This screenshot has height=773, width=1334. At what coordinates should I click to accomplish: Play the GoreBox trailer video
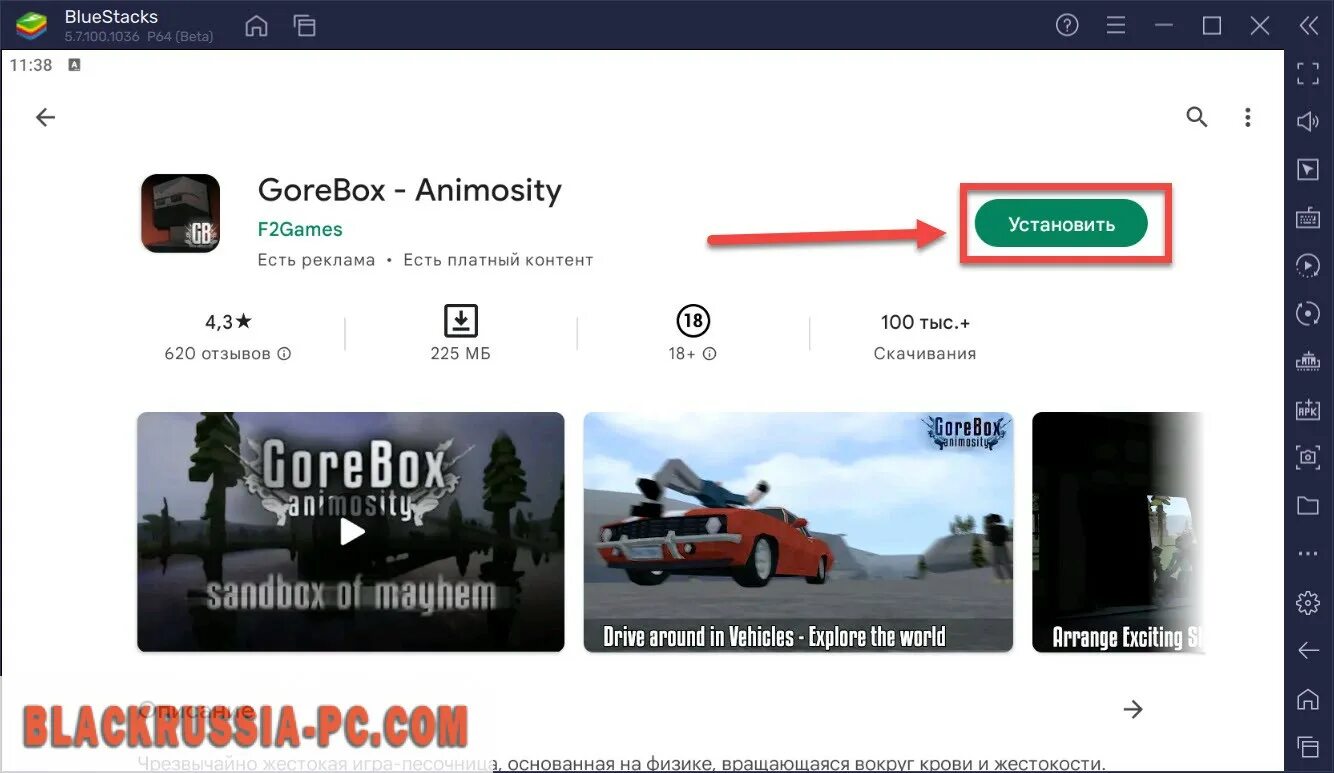[351, 532]
